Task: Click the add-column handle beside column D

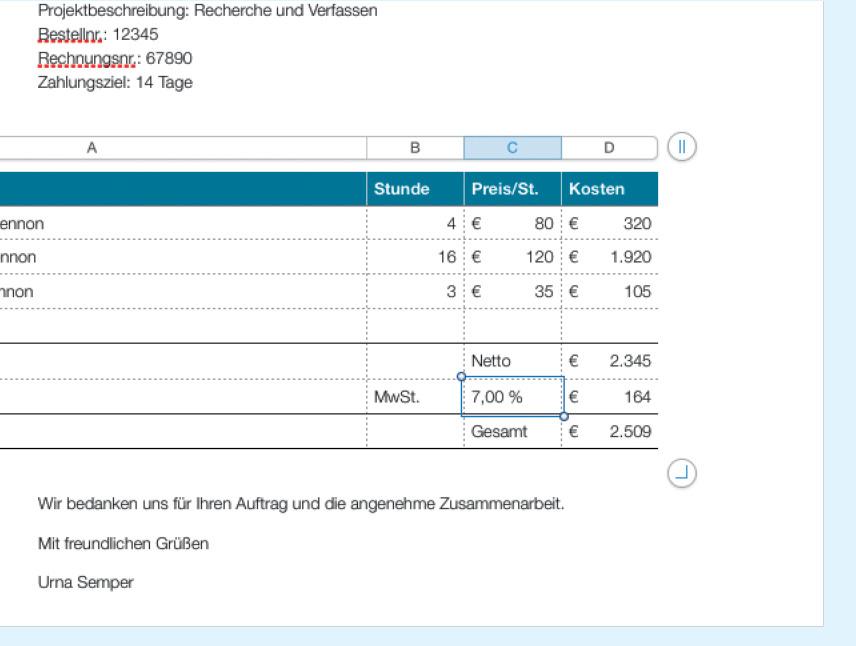Action: [x=681, y=147]
